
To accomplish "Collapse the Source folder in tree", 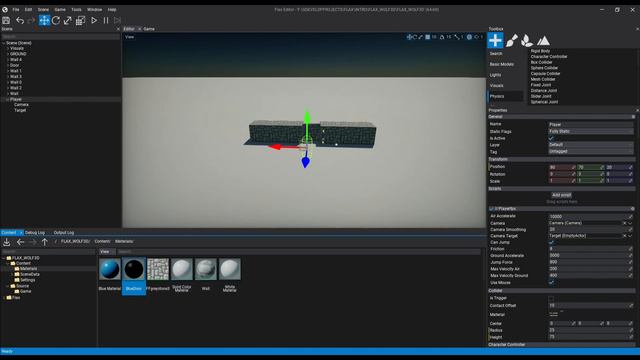I will (8, 286).
